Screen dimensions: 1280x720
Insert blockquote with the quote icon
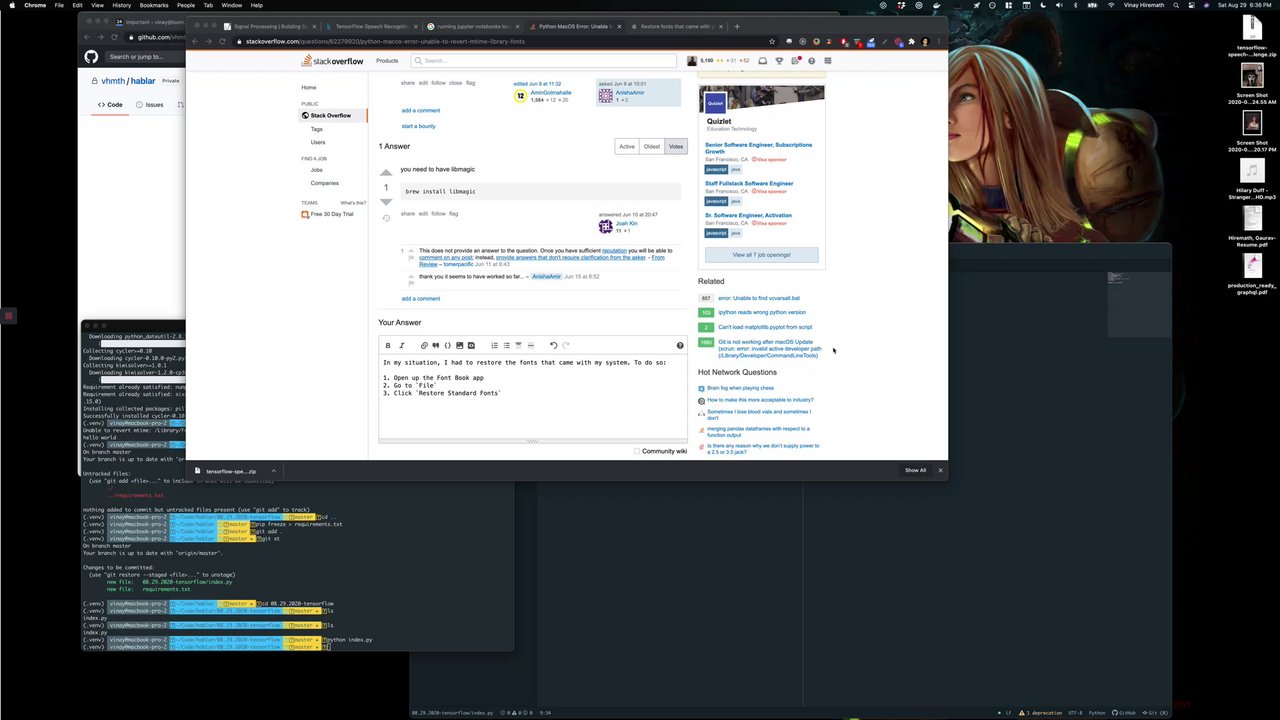tap(436, 346)
